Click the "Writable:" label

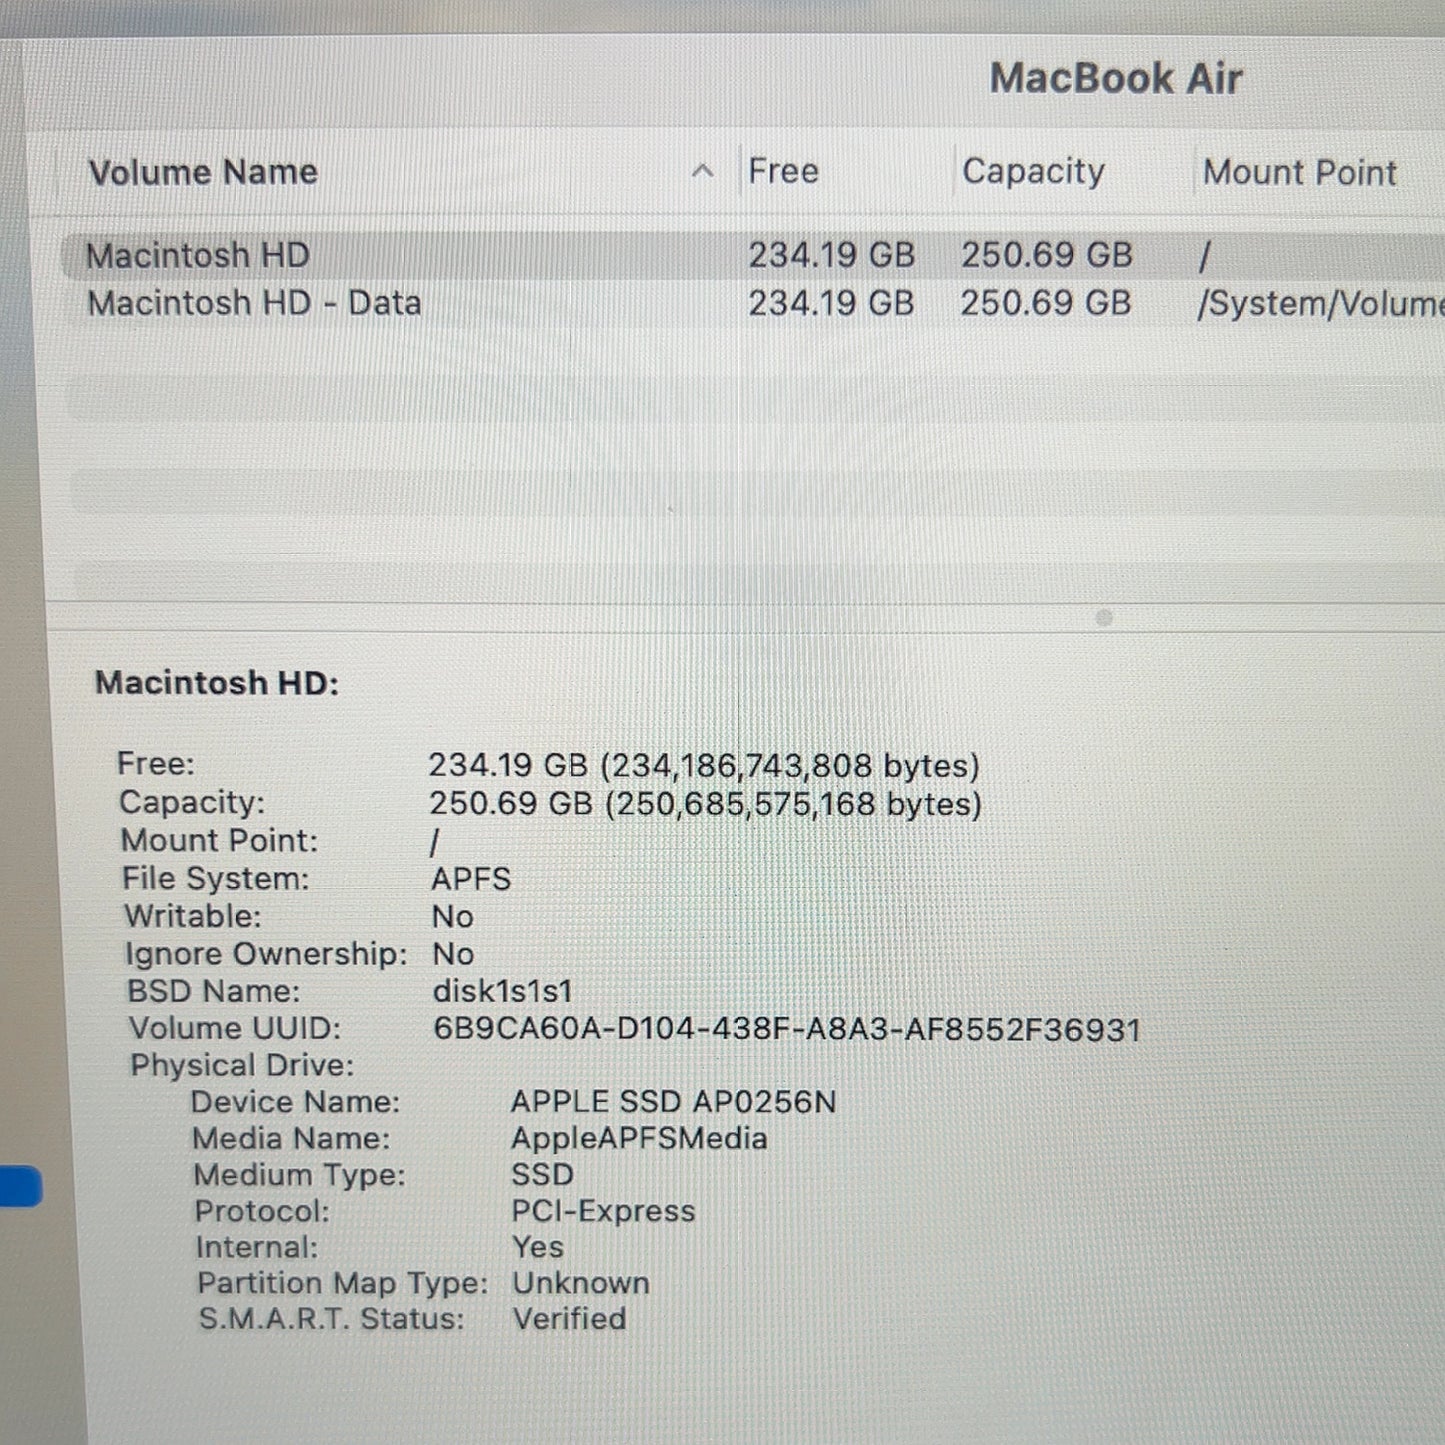(x=193, y=916)
